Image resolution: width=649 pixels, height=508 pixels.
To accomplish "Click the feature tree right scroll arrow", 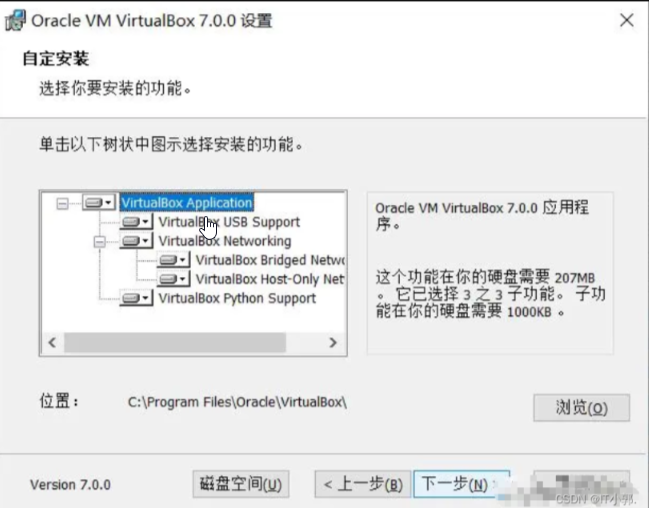I will point(333,343).
